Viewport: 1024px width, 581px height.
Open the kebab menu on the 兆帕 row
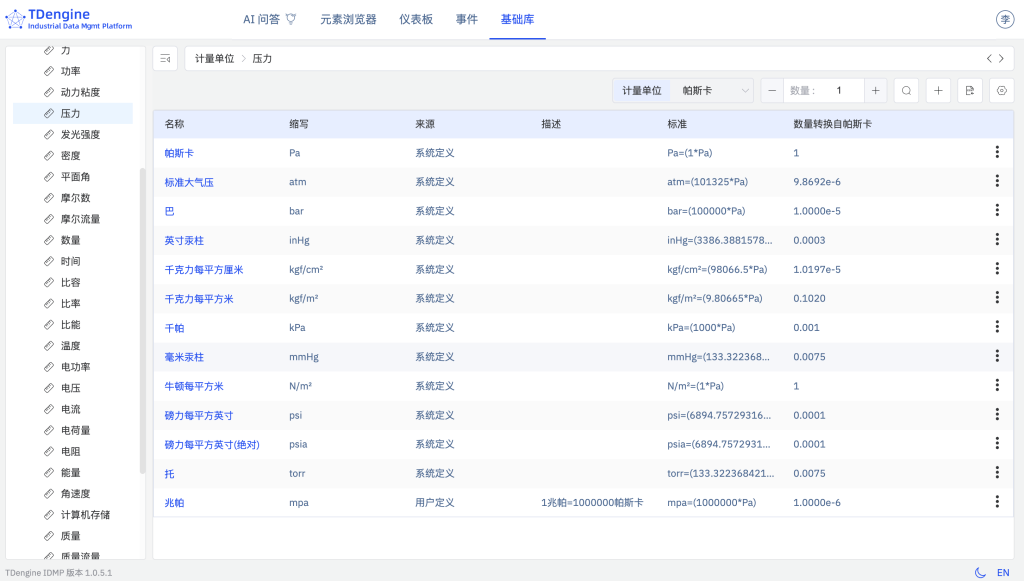tap(997, 502)
